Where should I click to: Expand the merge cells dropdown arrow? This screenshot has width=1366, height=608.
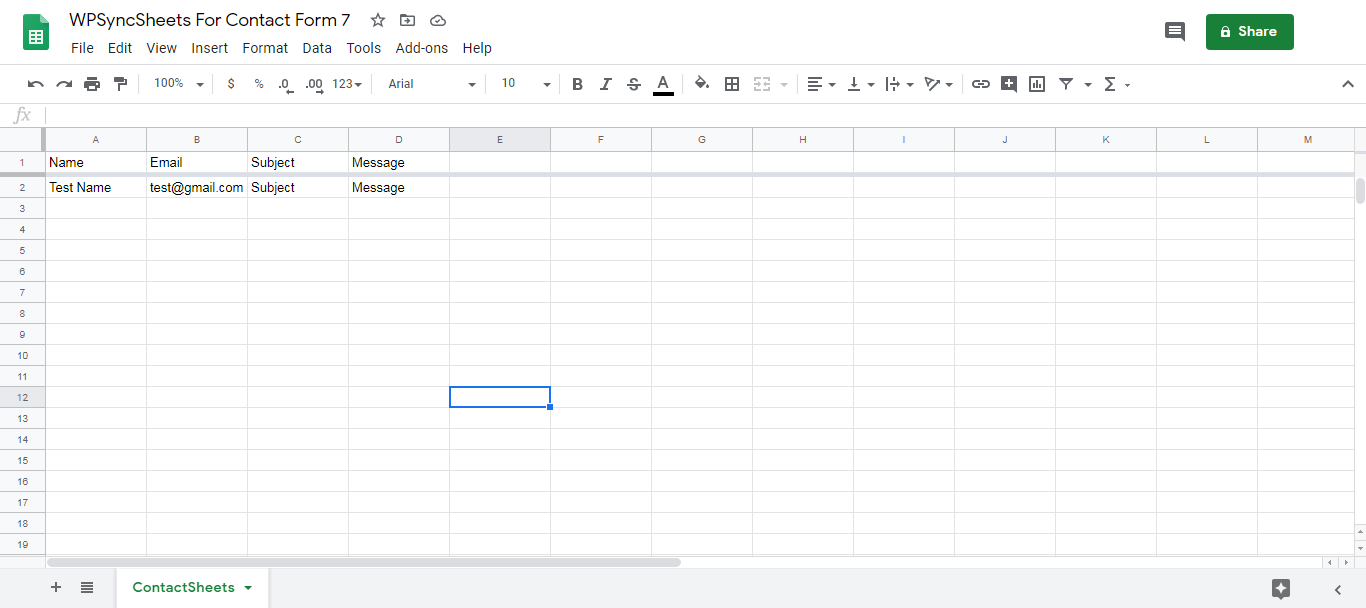[x=784, y=84]
